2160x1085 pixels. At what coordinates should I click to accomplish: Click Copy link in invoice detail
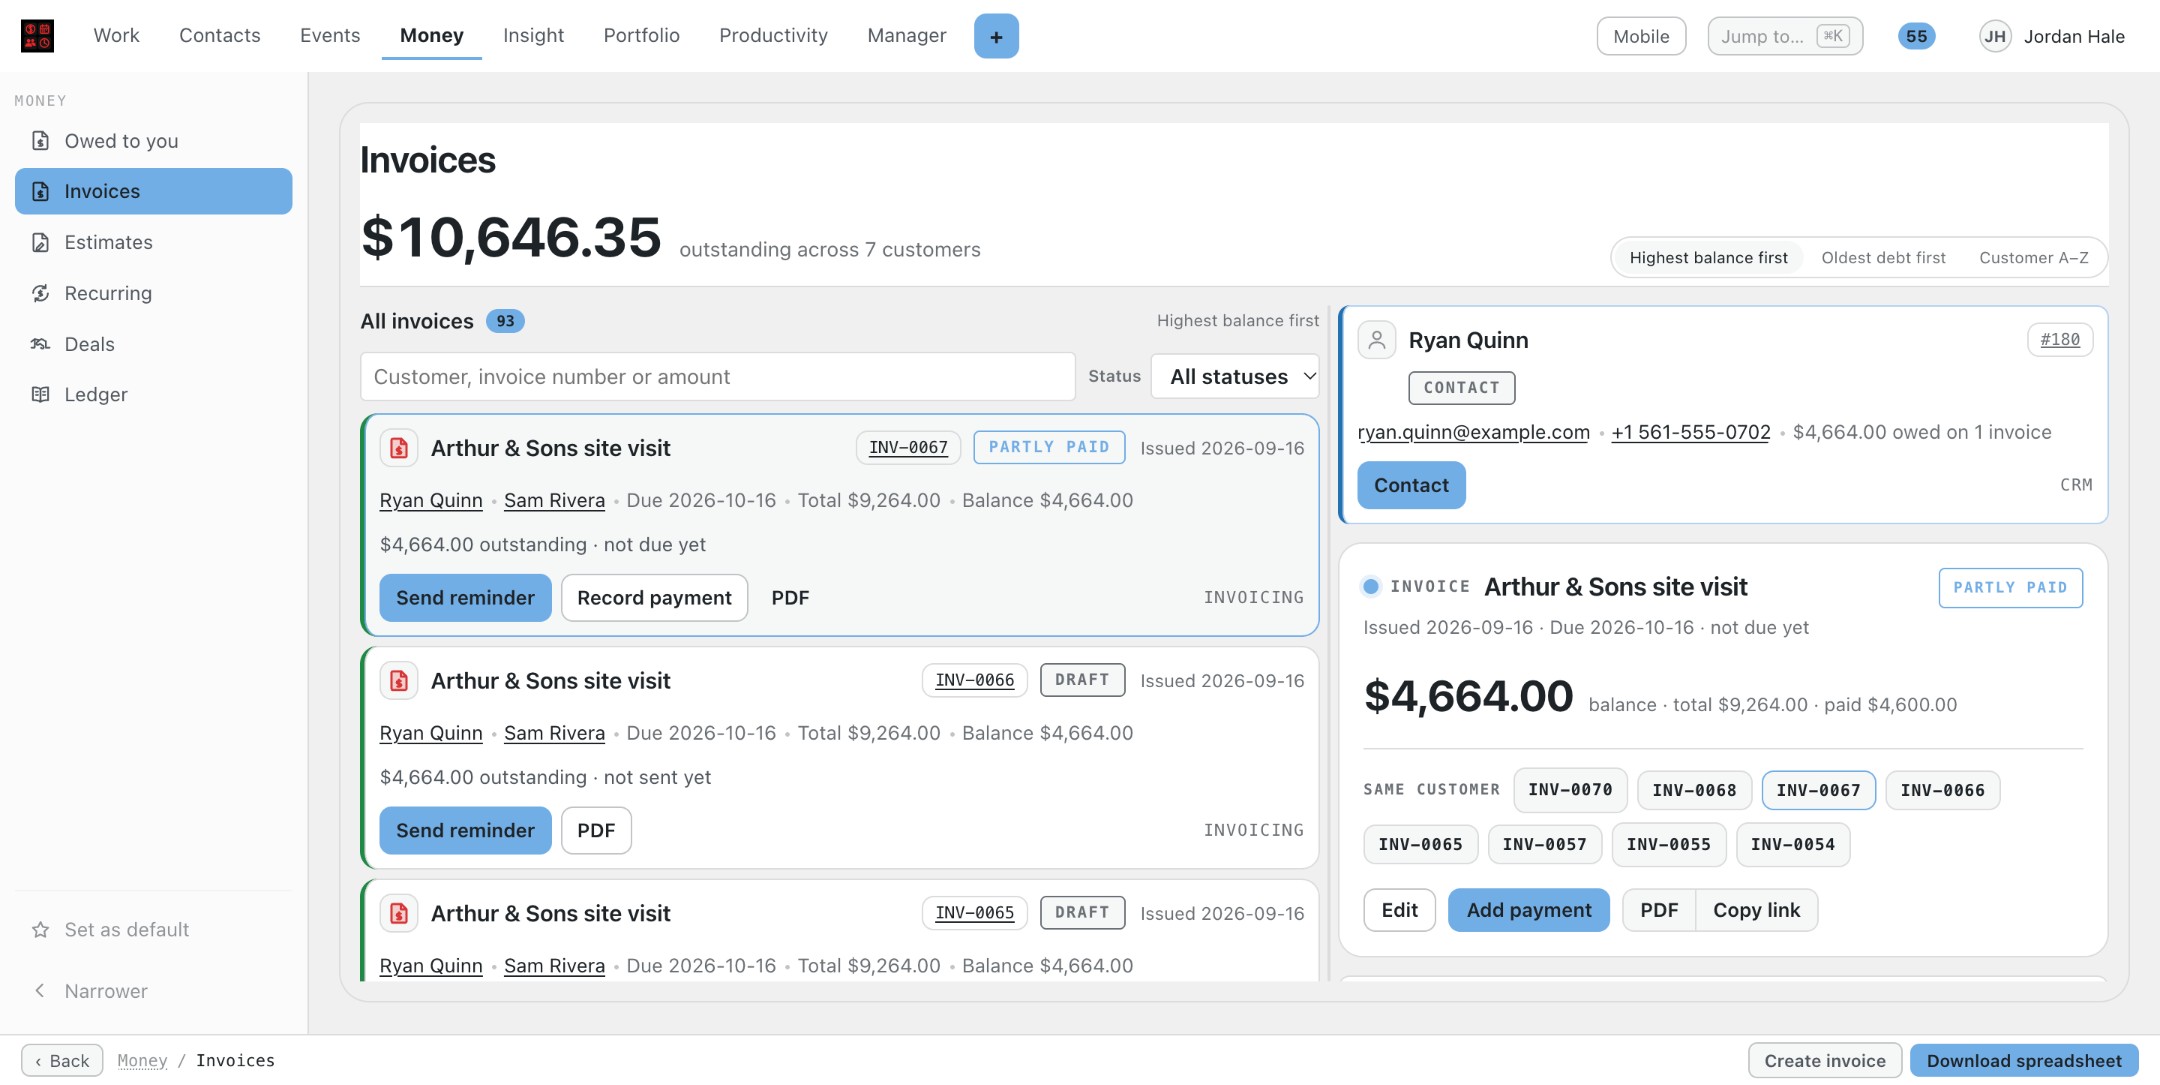click(x=1756, y=910)
